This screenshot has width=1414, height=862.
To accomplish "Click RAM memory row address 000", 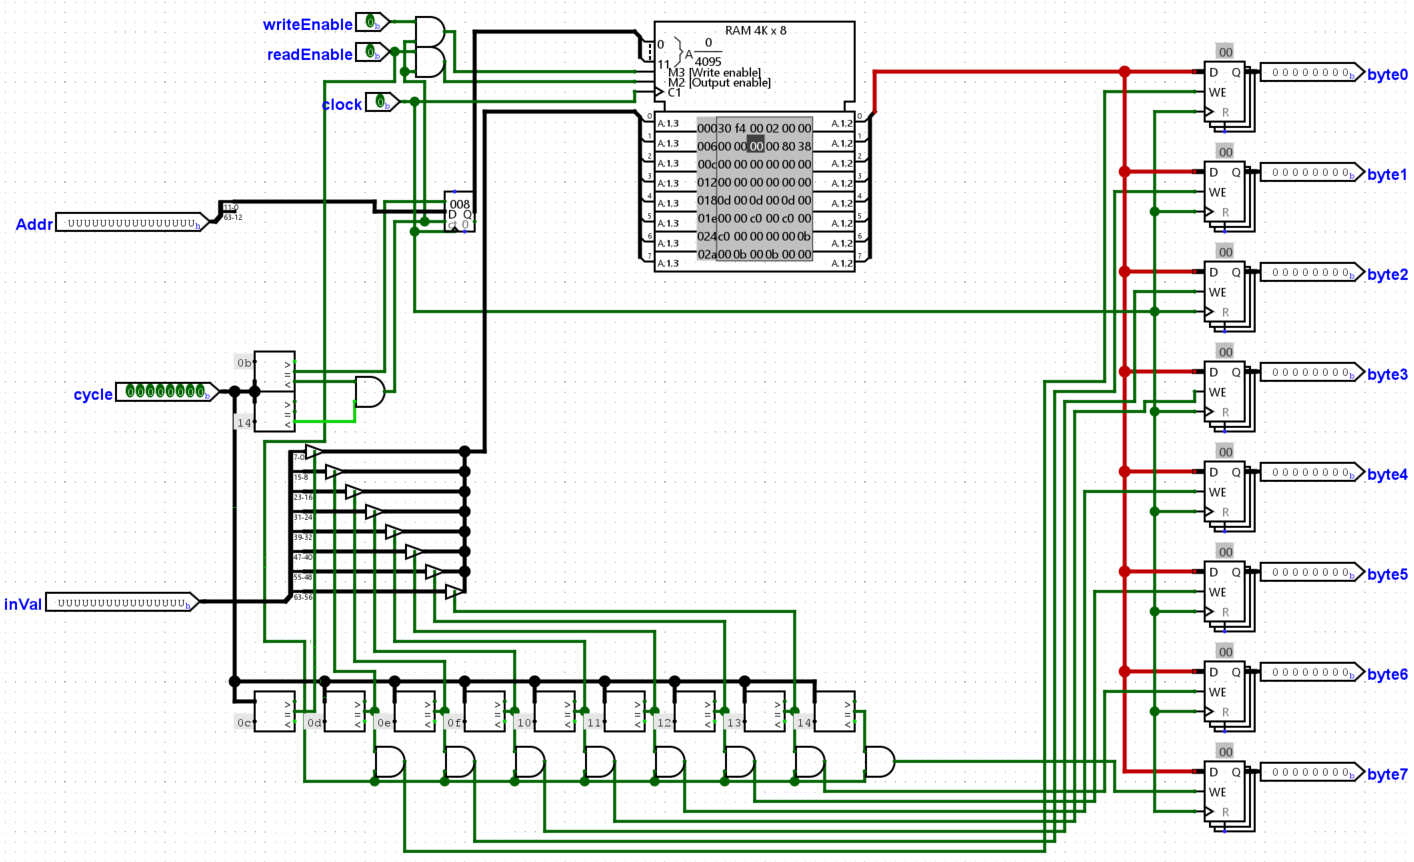I will click(706, 128).
